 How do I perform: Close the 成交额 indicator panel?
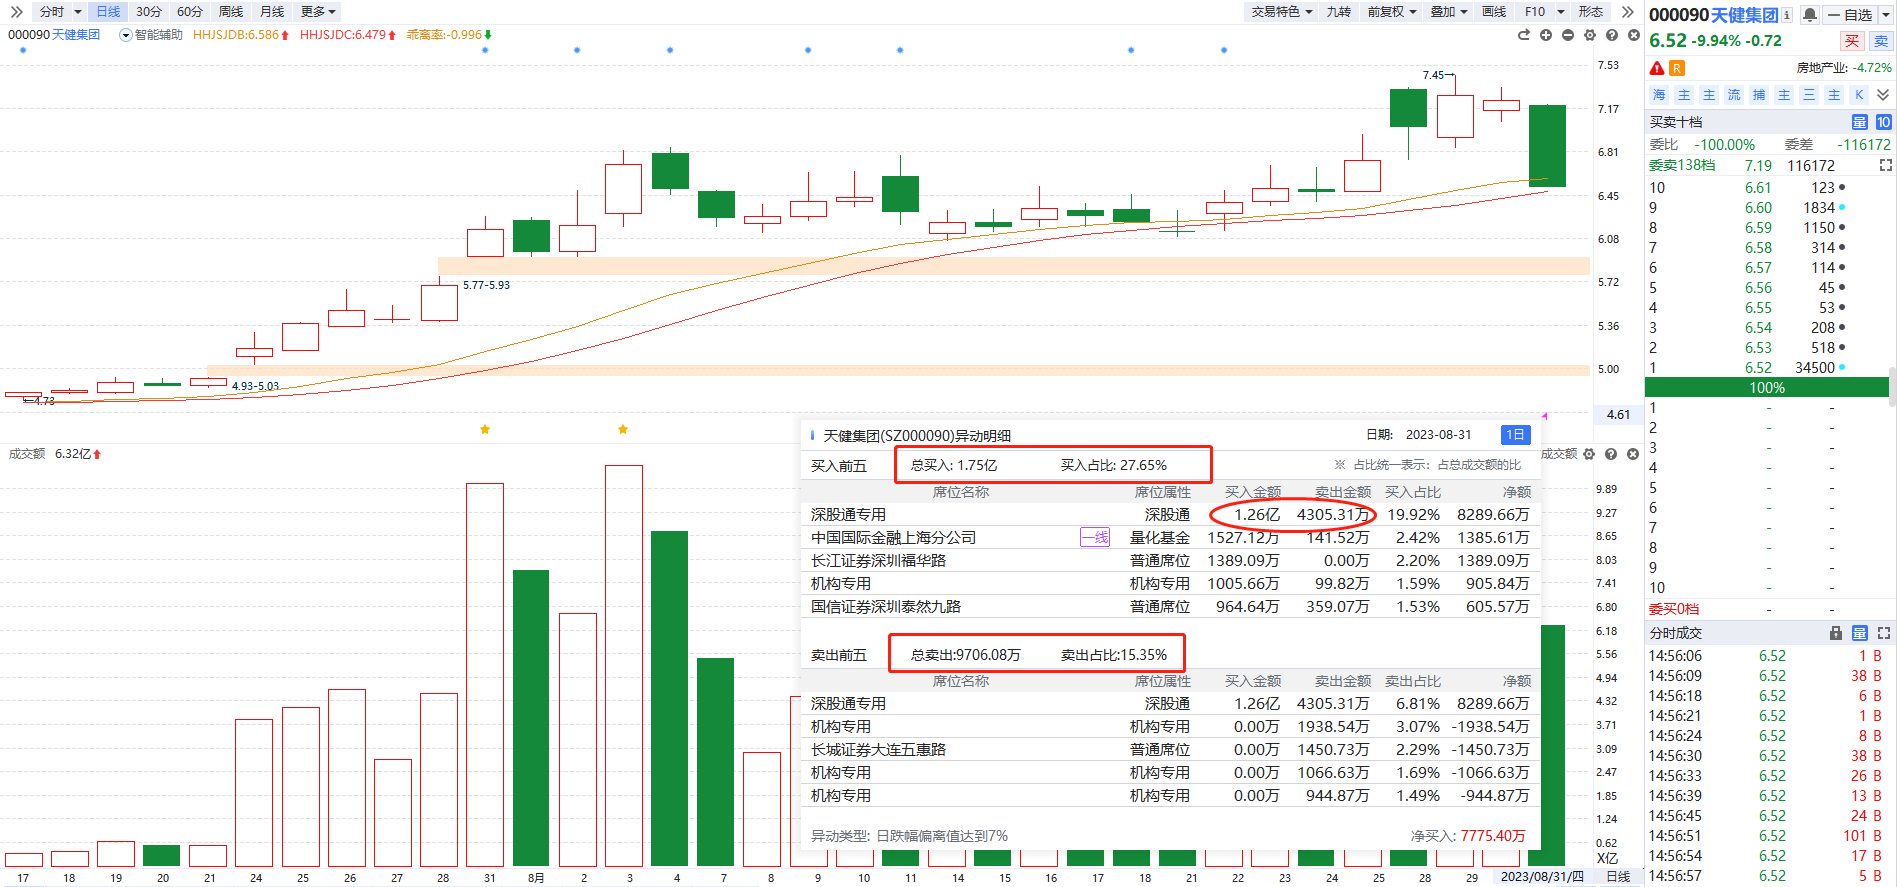pyautogui.click(x=1633, y=454)
